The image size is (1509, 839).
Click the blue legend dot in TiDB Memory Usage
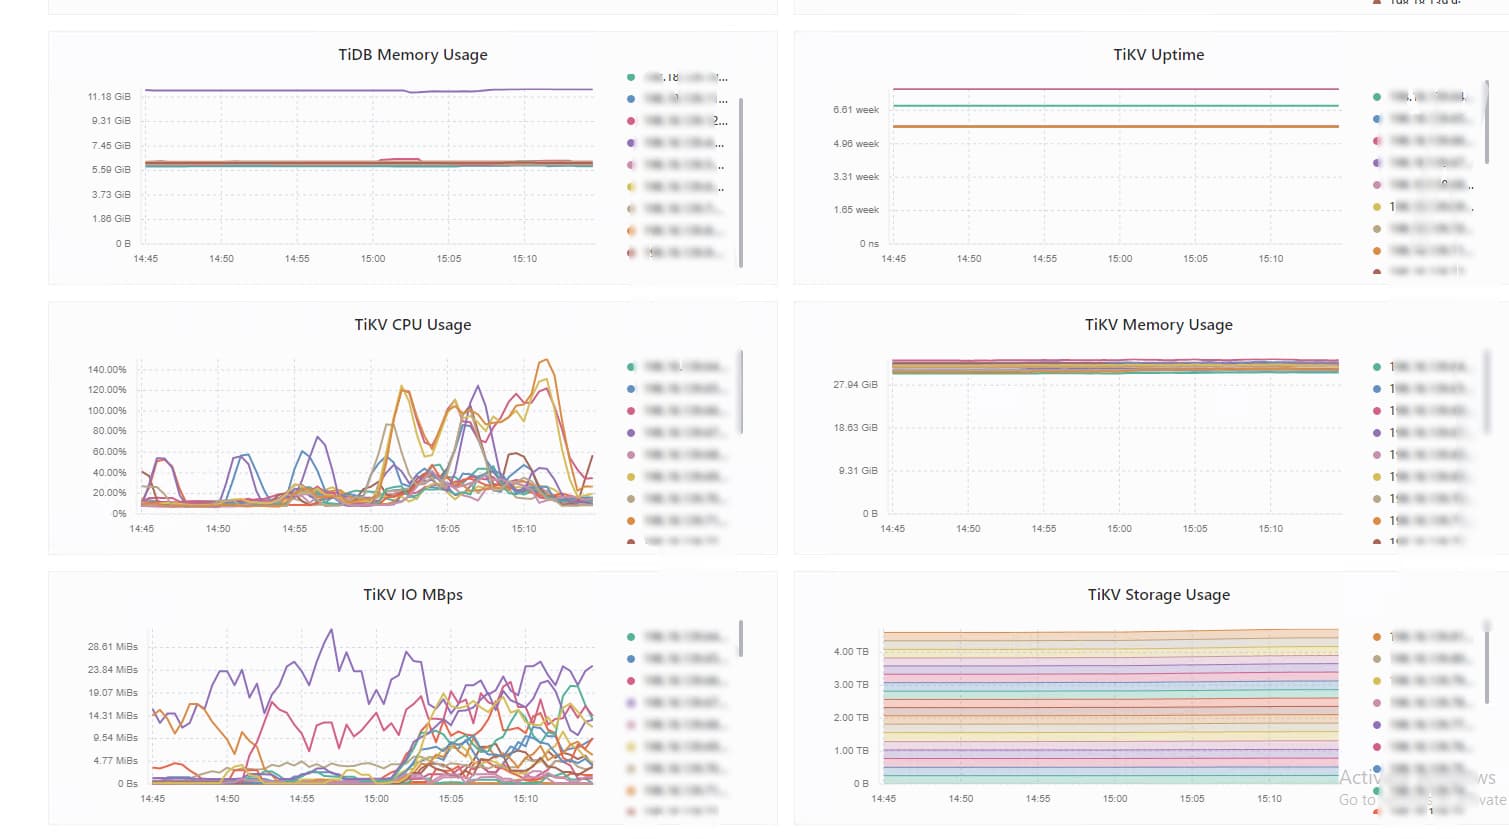point(631,99)
